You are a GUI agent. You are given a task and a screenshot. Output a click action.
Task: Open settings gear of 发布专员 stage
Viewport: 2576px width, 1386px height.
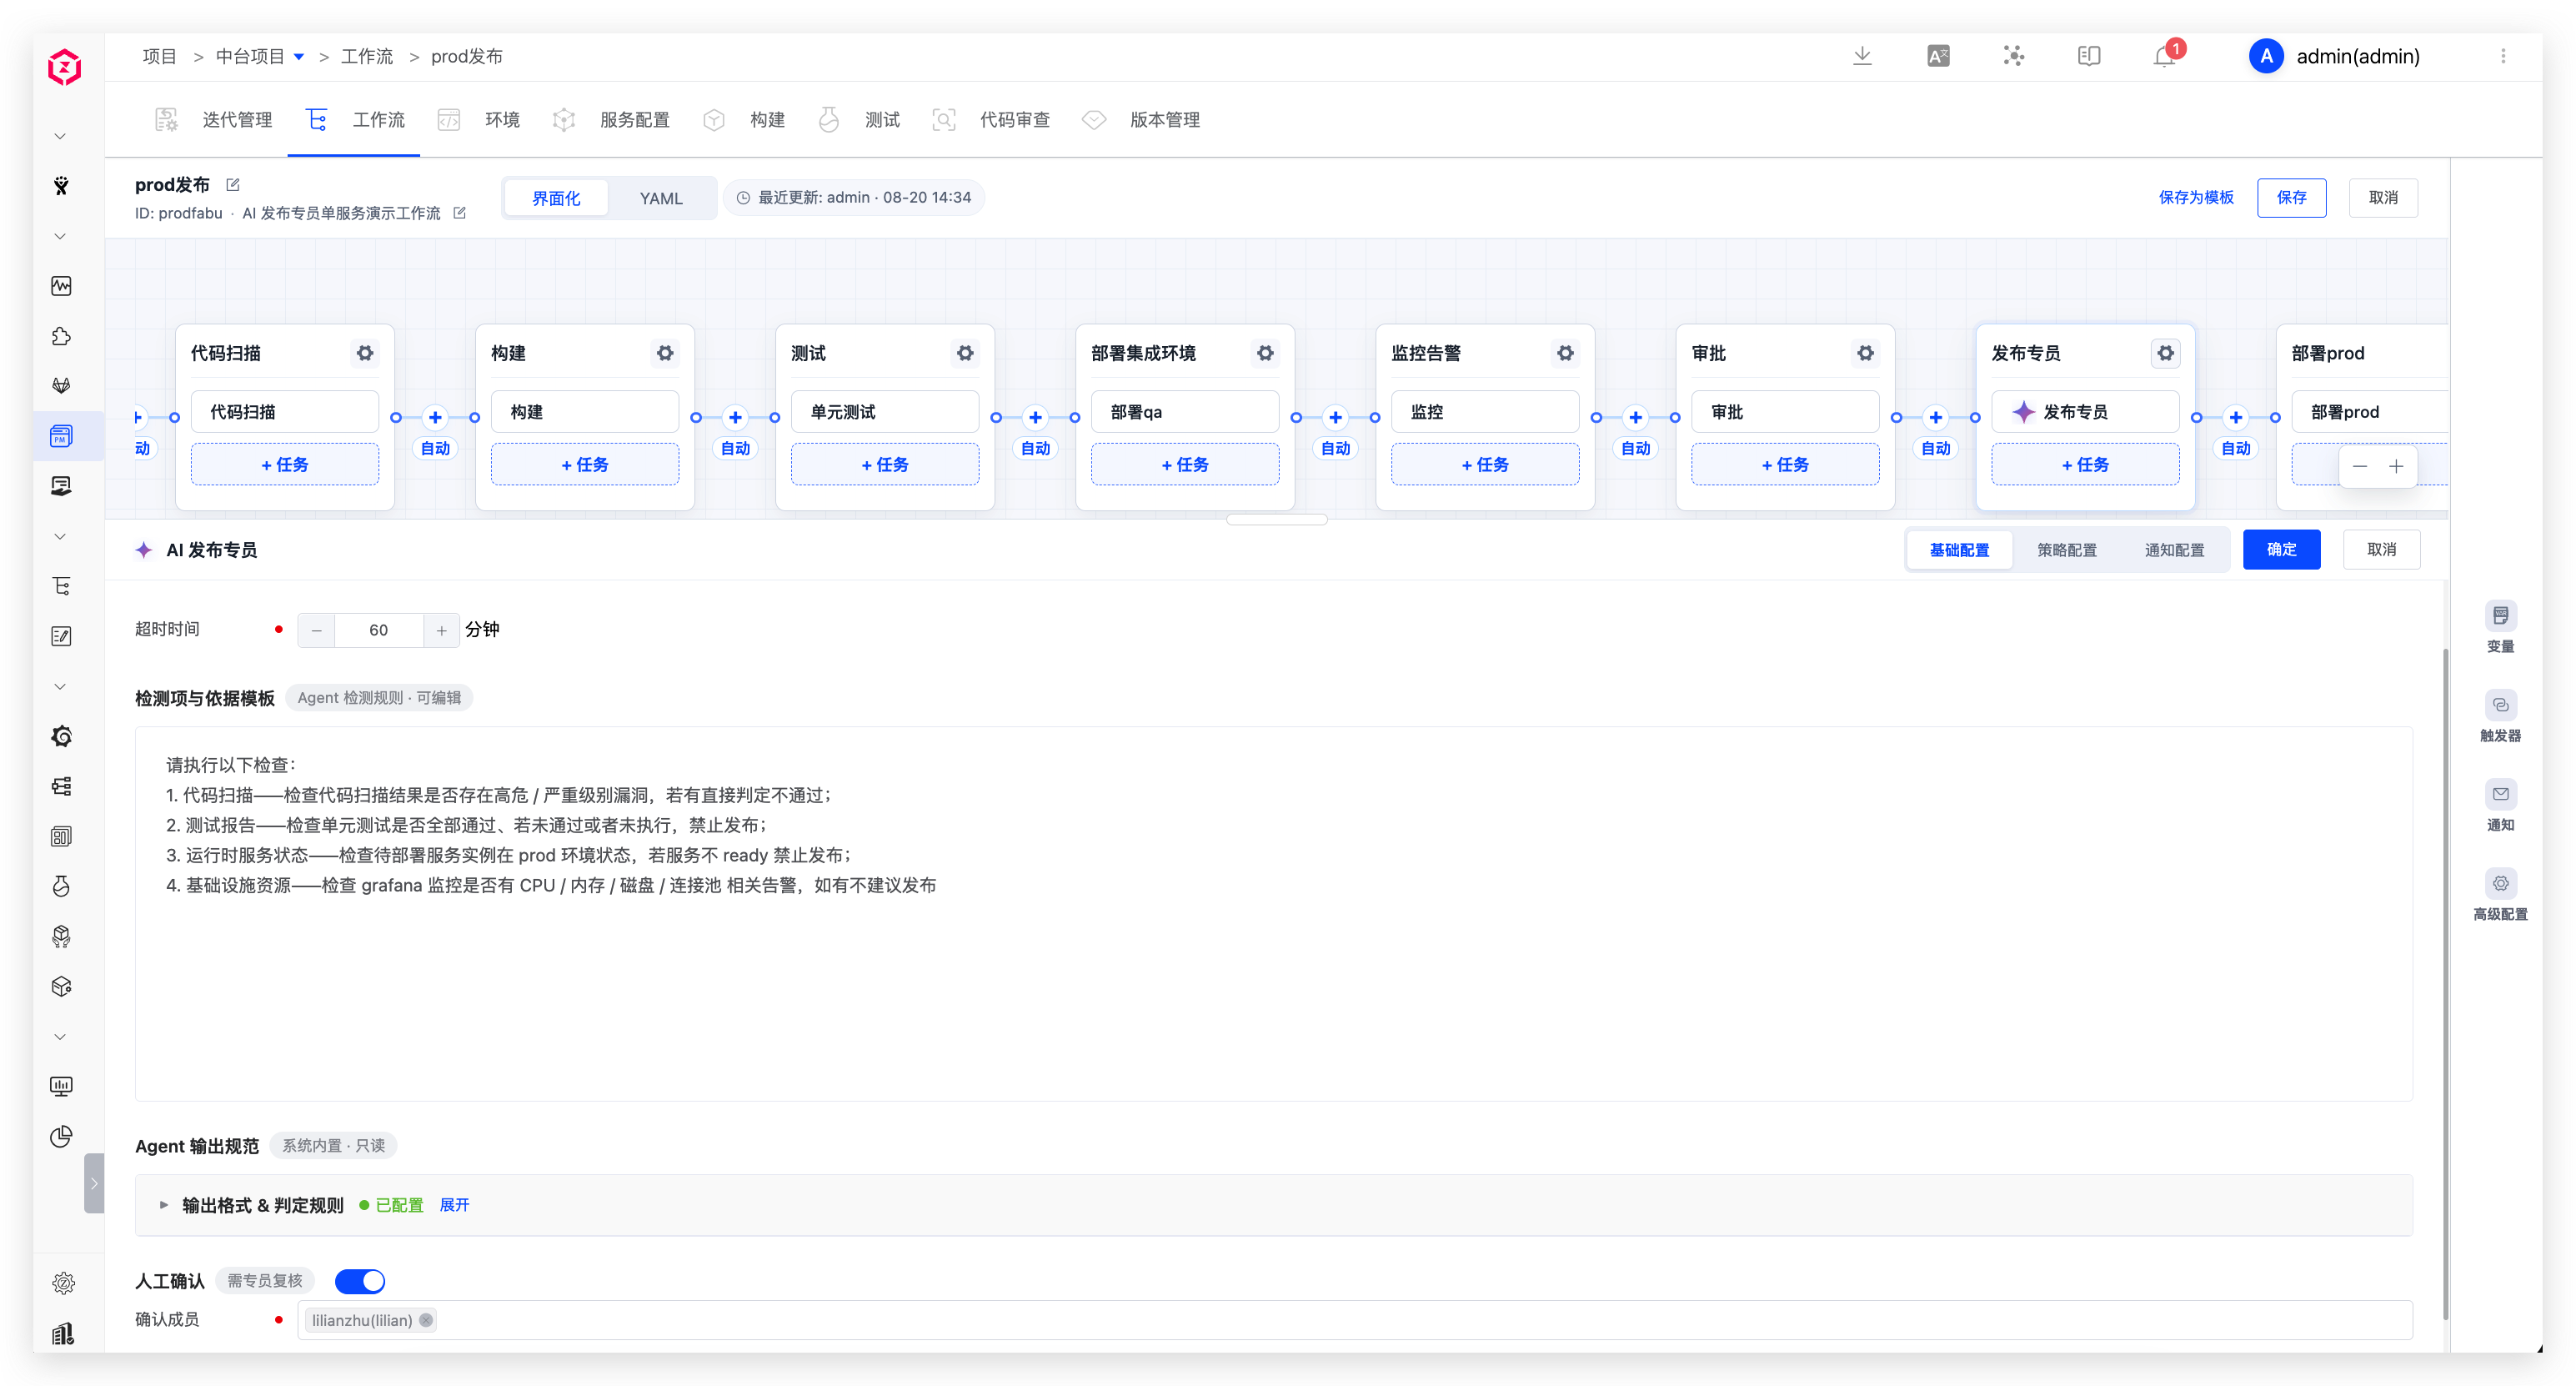point(2165,353)
